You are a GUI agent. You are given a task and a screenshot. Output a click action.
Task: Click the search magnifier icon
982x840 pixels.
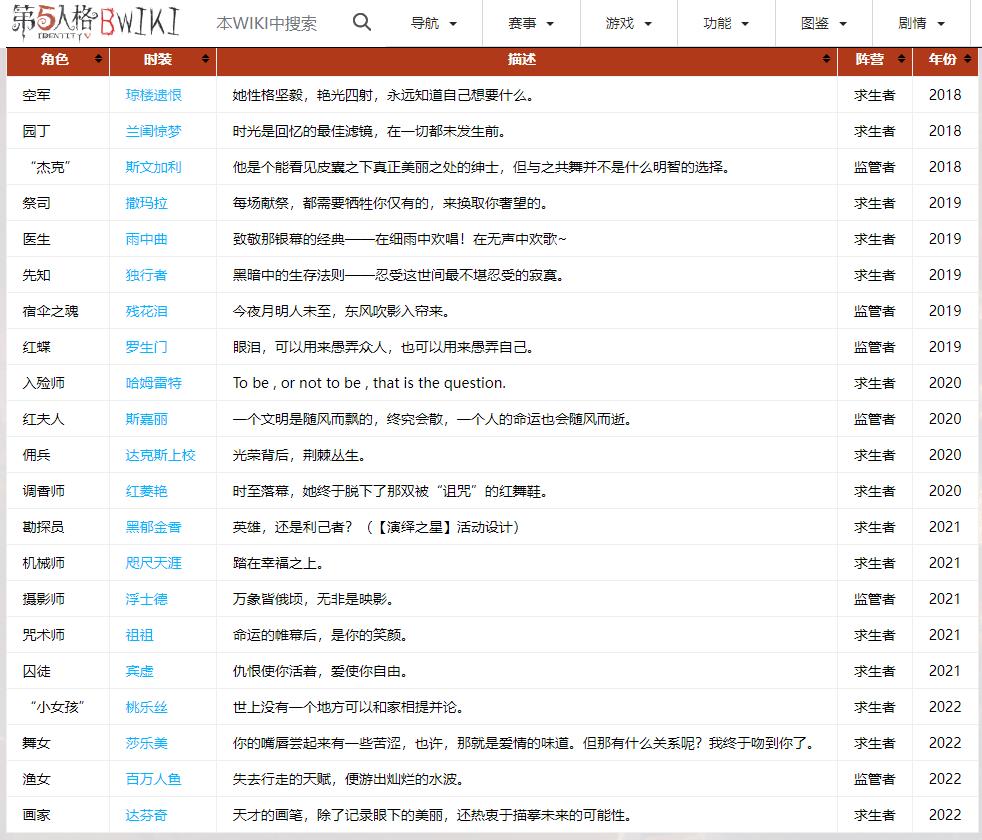pyautogui.click(x=361, y=22)
